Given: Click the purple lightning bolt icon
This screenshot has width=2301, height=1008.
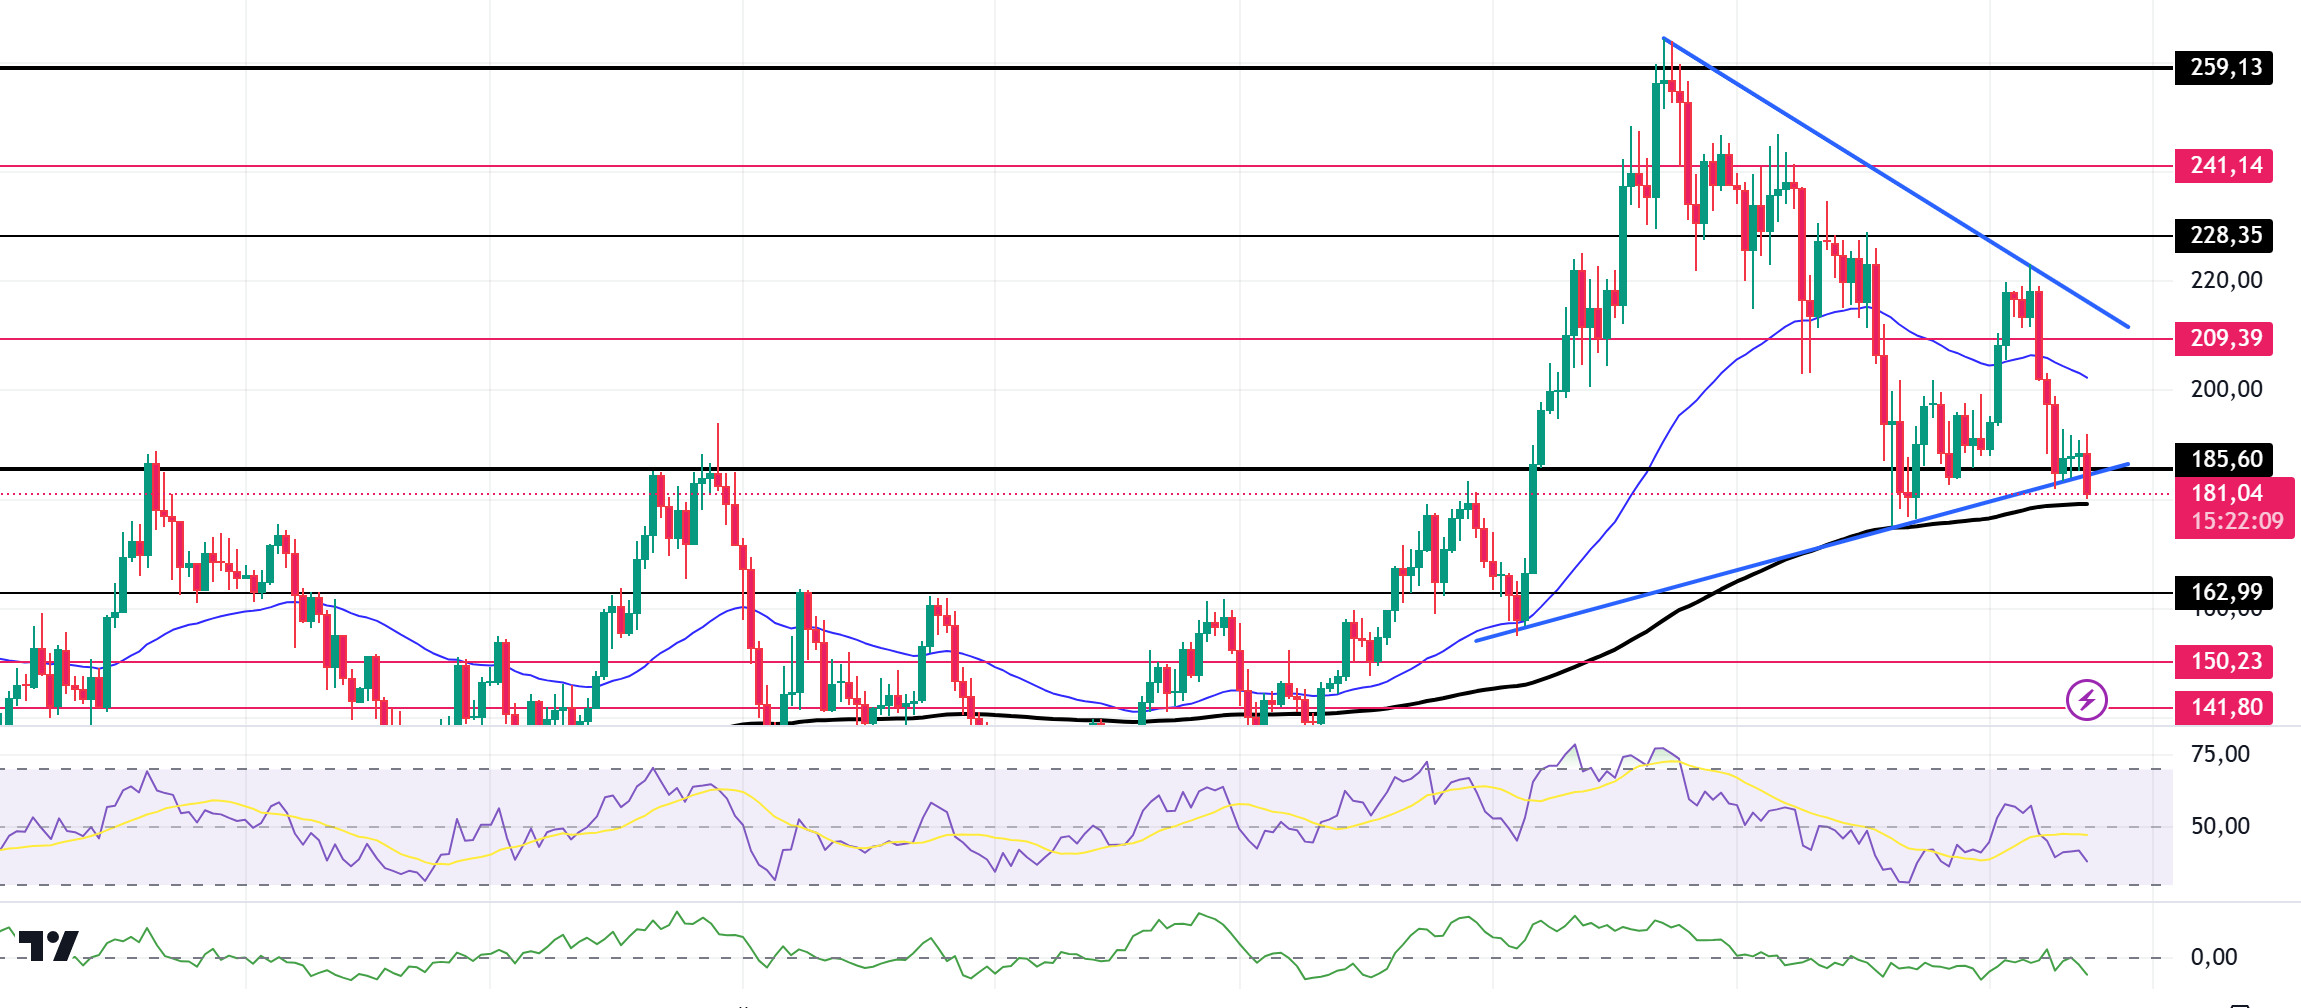Looking at the screenshot, I should [2087, 700].
